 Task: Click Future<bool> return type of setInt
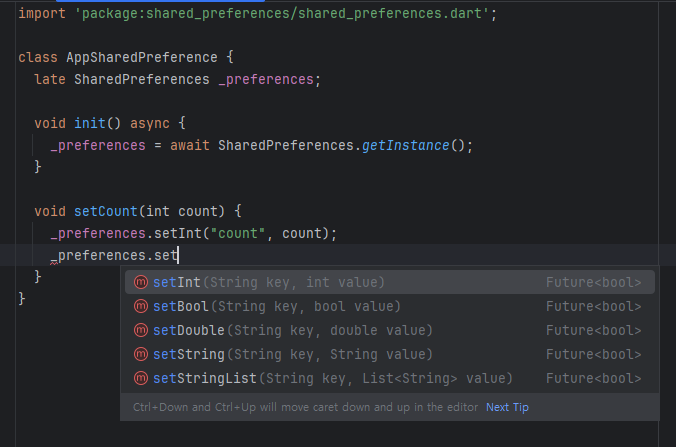coord(593,282)
